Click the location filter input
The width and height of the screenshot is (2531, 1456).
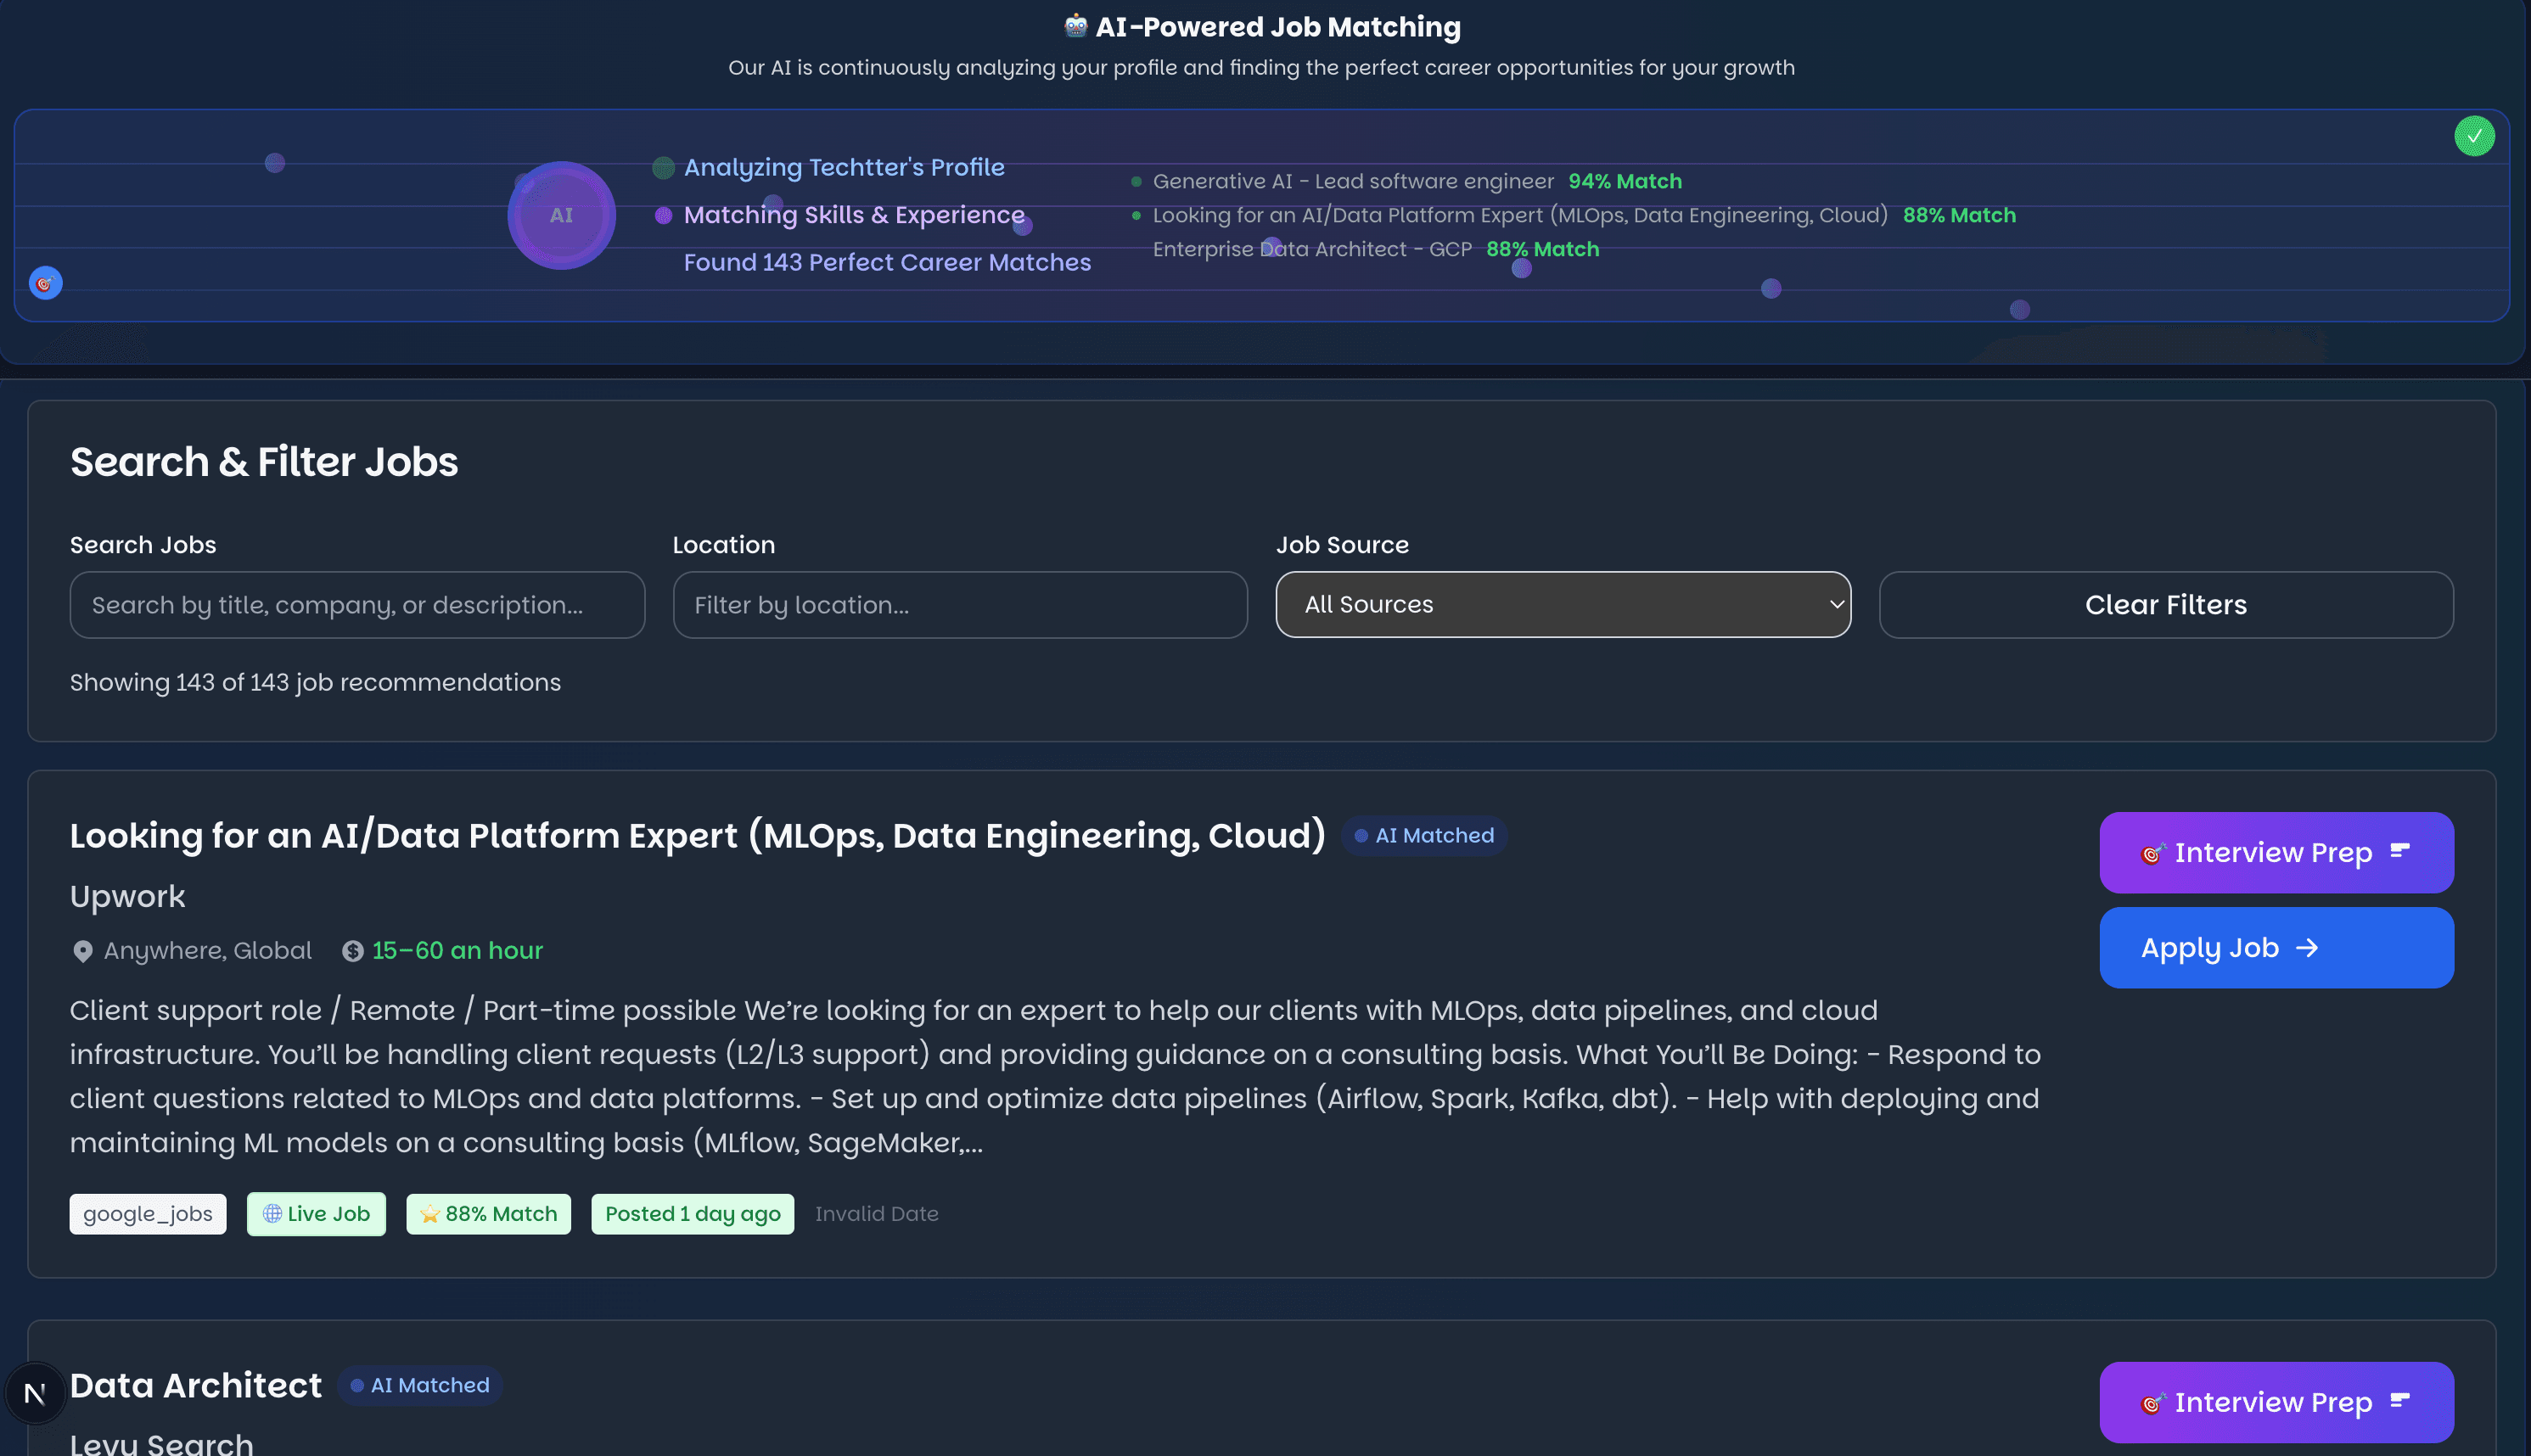(958, 604)
